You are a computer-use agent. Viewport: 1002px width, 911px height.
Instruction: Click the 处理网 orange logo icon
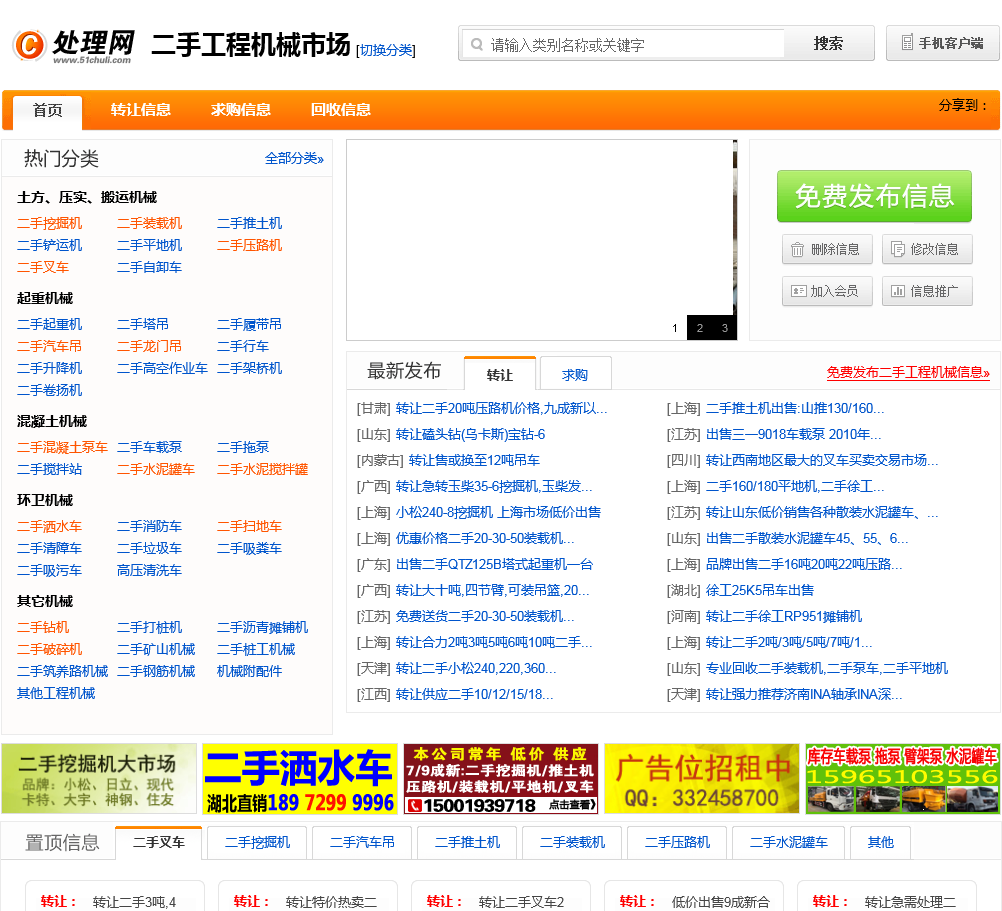(29, 45)
